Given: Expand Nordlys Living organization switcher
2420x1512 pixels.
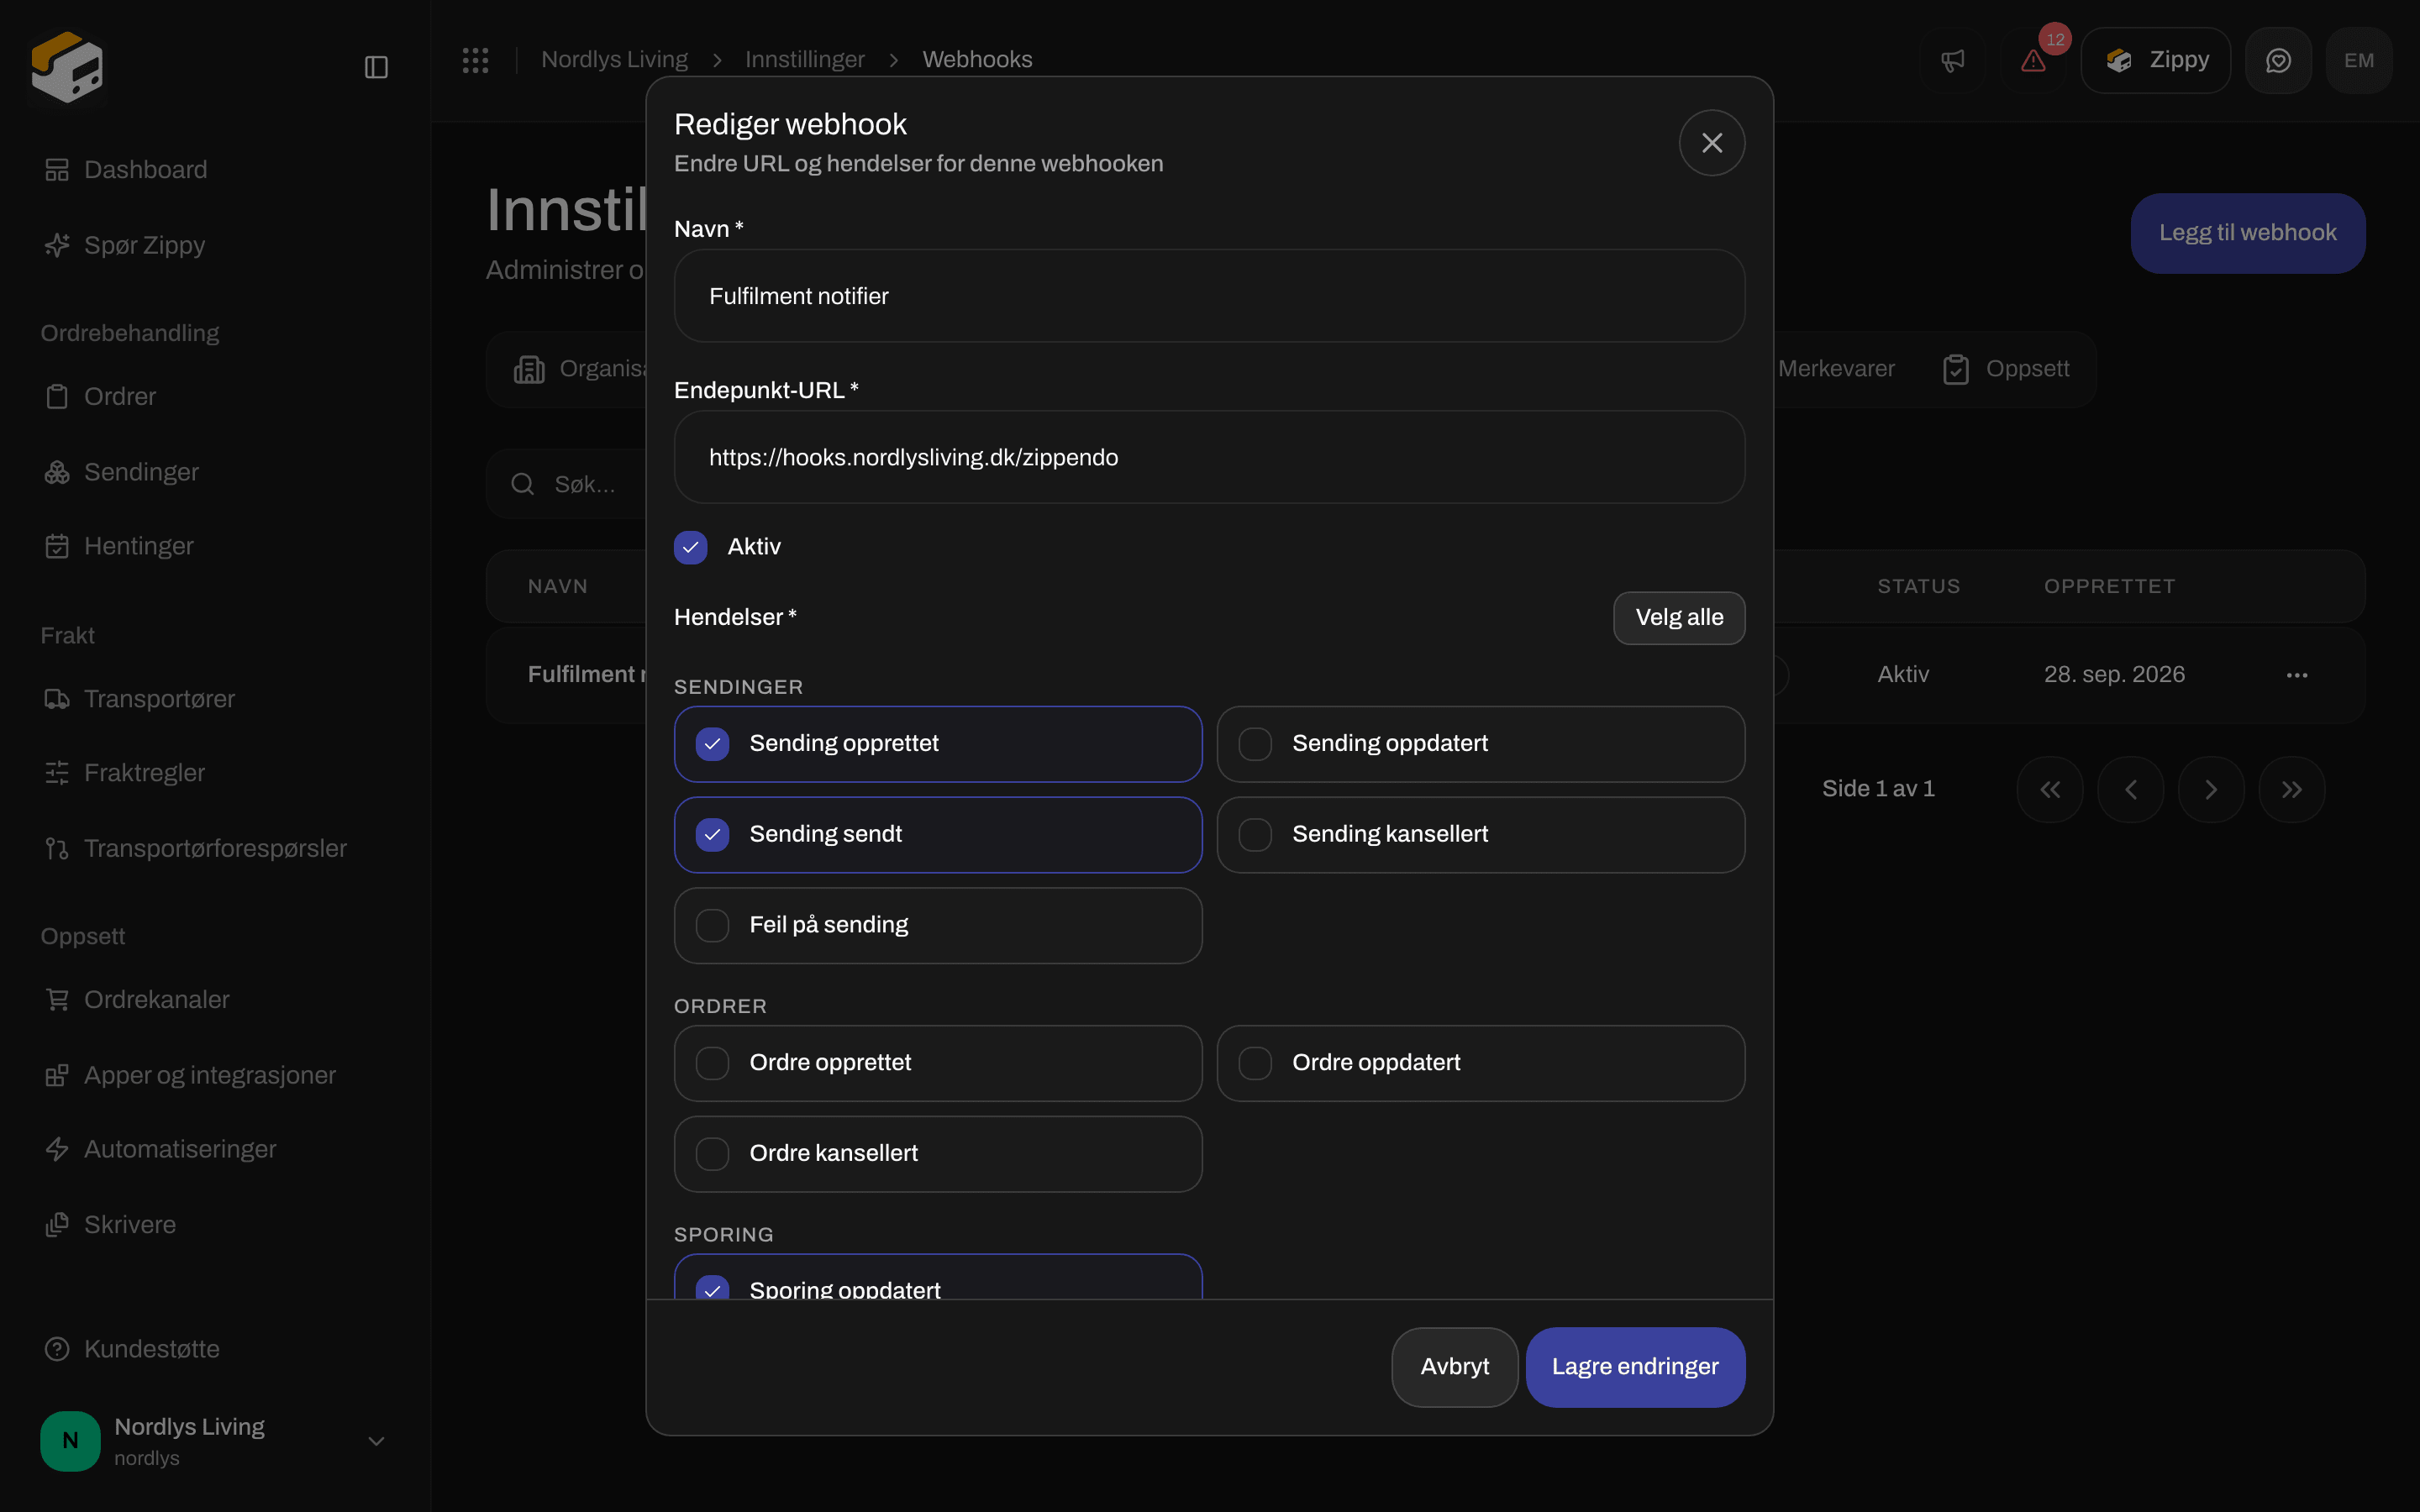Looking at the screenshot, I should pos(215,1441).
